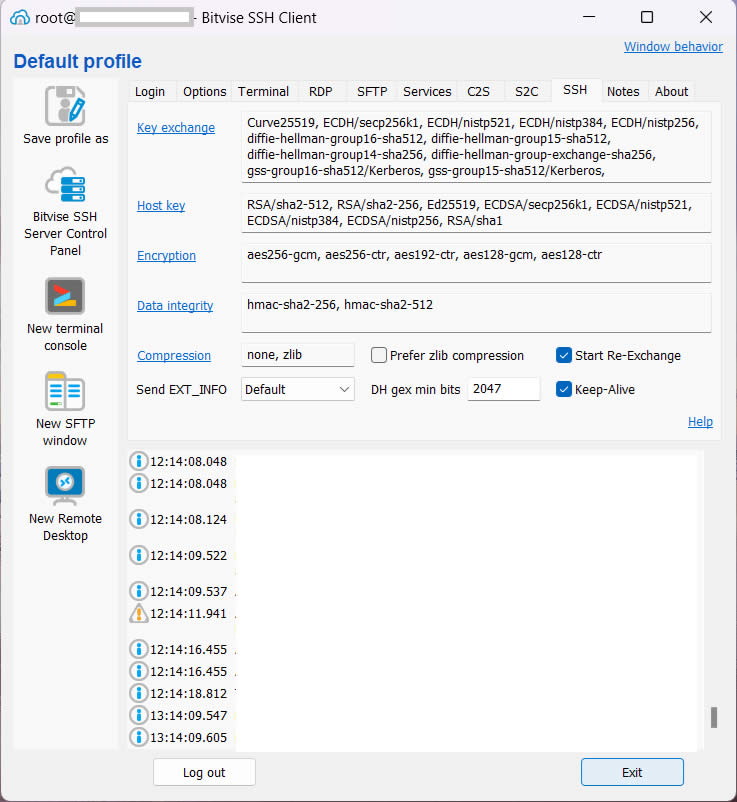737x802 pixels.
Task: Switch to the SFTP tab
Action: click(372, 91)
